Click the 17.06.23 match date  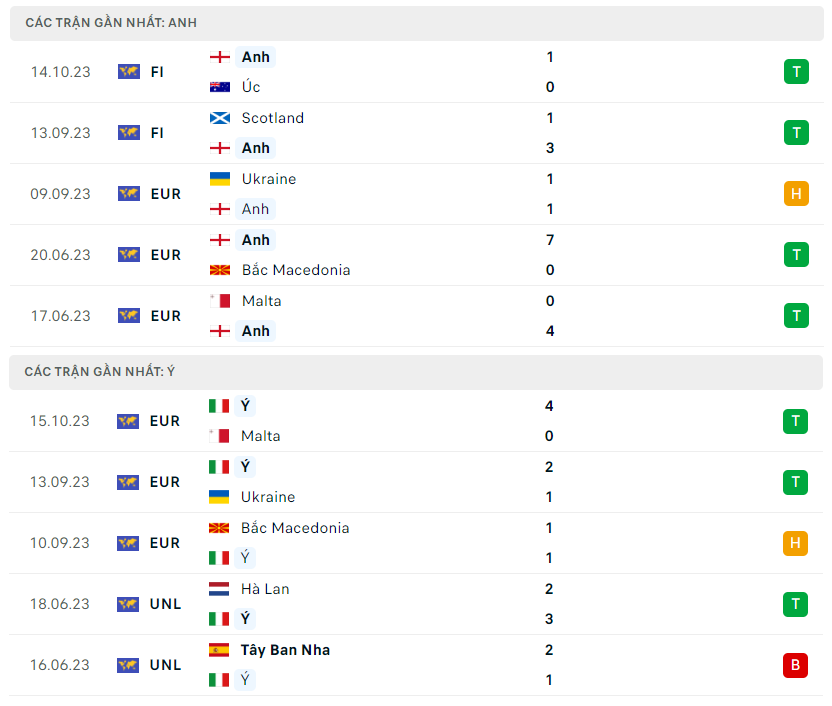click(x=60, y=316)
